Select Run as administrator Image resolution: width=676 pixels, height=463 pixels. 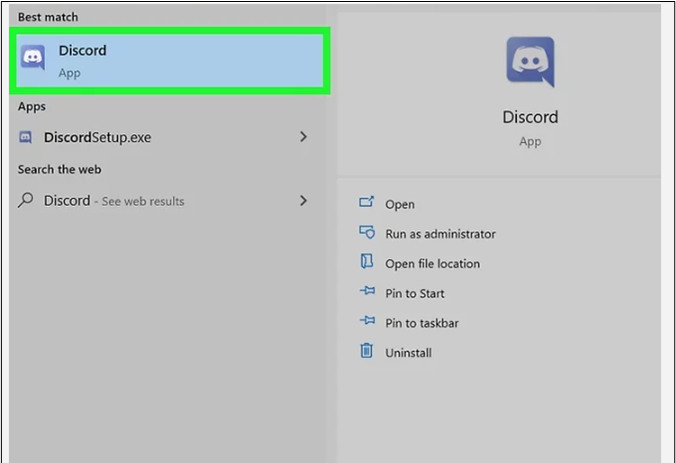point(440,234)
